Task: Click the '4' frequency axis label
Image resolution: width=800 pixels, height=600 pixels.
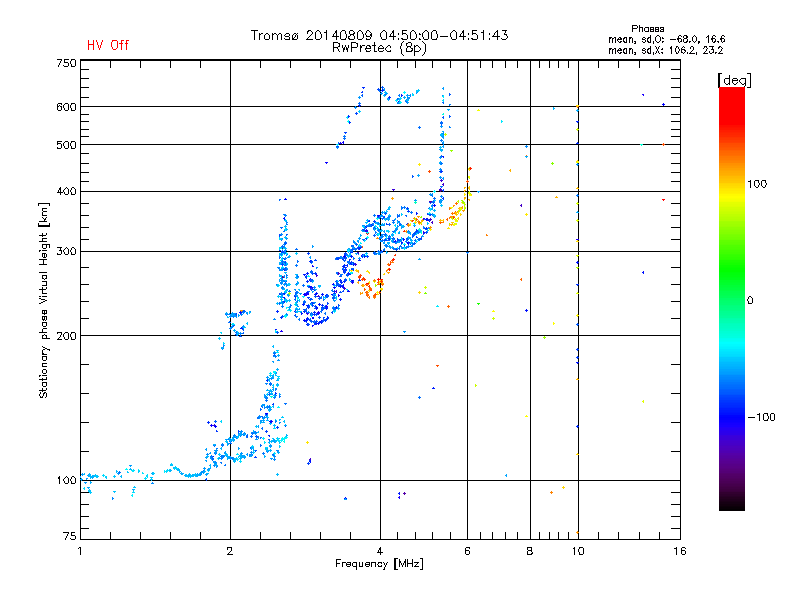Action: click(380, 551)
